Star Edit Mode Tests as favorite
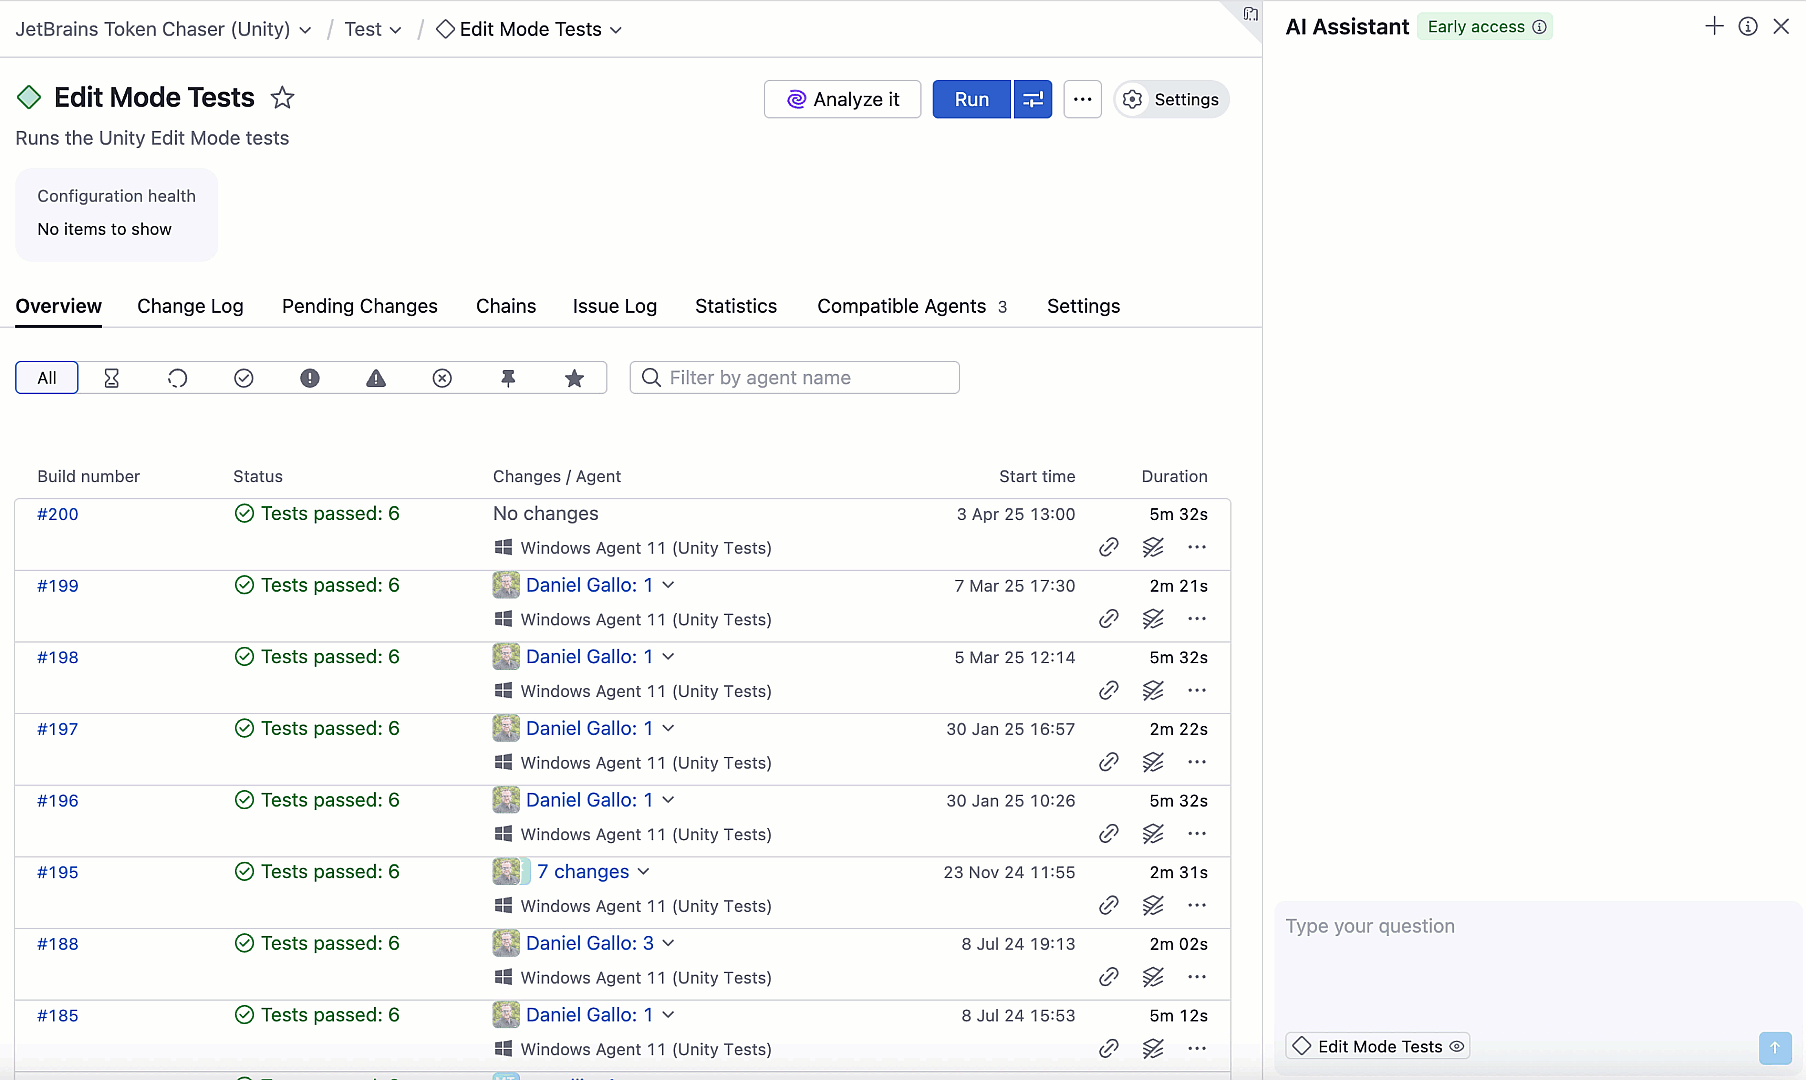 [283, 98]
